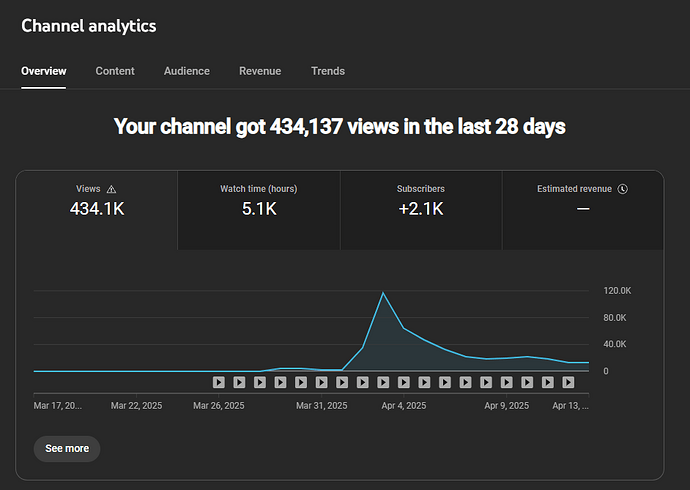Click the warning triangle icon beside Views
Screen dimensions: 690x490
111,189
